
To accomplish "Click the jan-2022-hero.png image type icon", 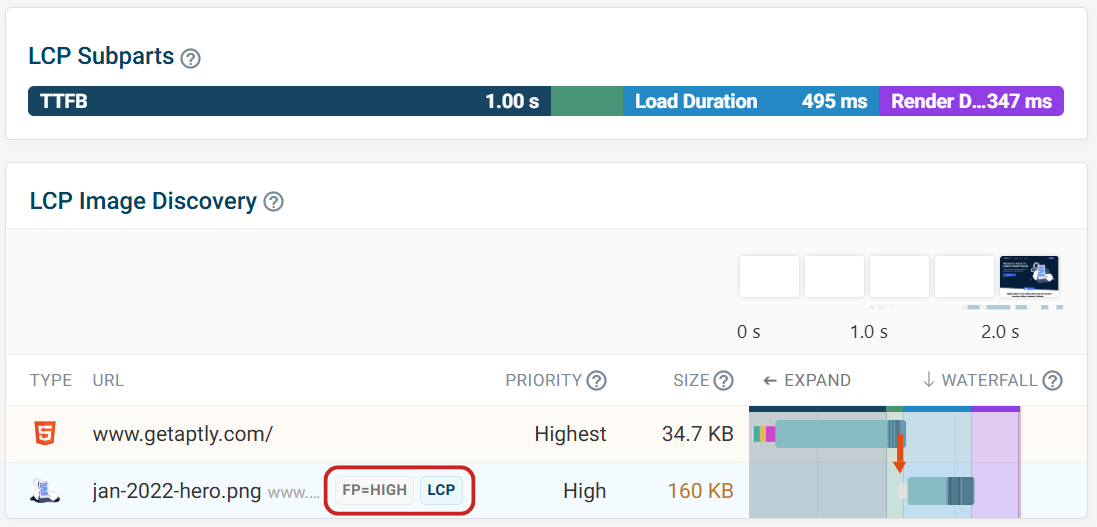I will [x=46, y=491].
